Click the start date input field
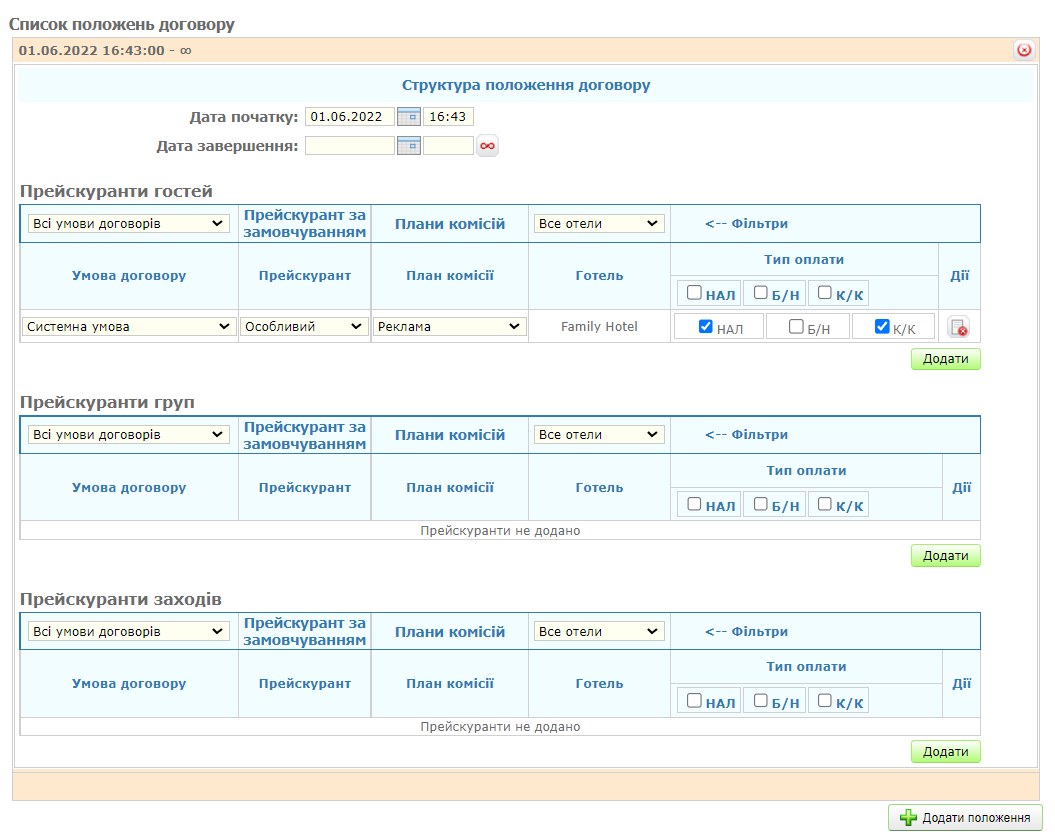This screenshot has height=832, width=1055. 349,117
